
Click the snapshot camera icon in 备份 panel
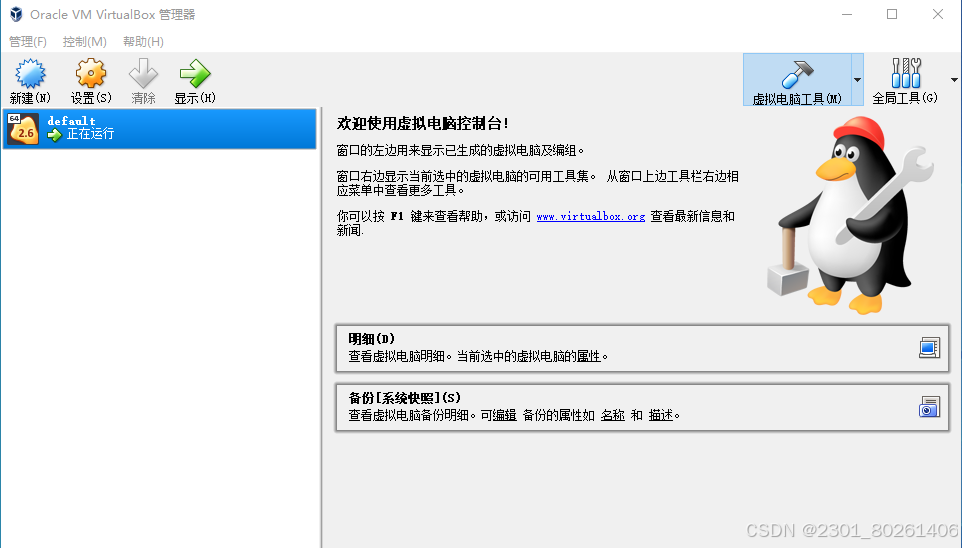pos(929,407)
